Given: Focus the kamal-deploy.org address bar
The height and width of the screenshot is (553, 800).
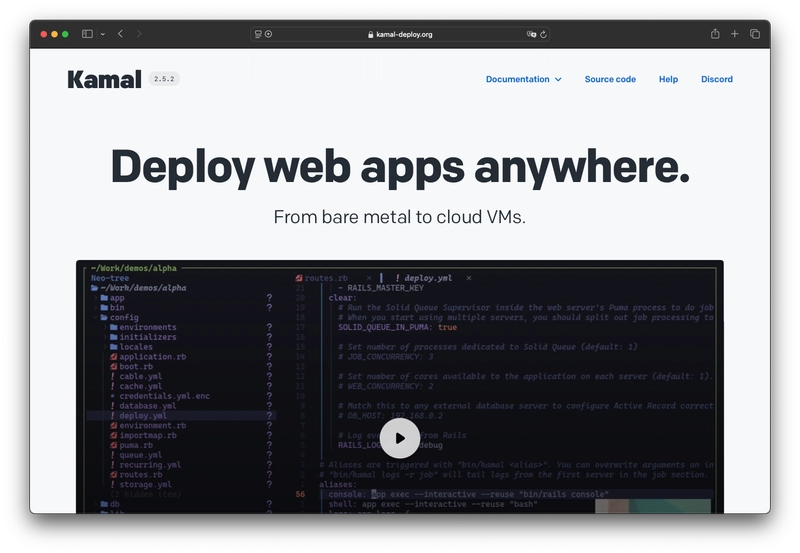Looking at the screenshot, I should [x=399, y=34].
